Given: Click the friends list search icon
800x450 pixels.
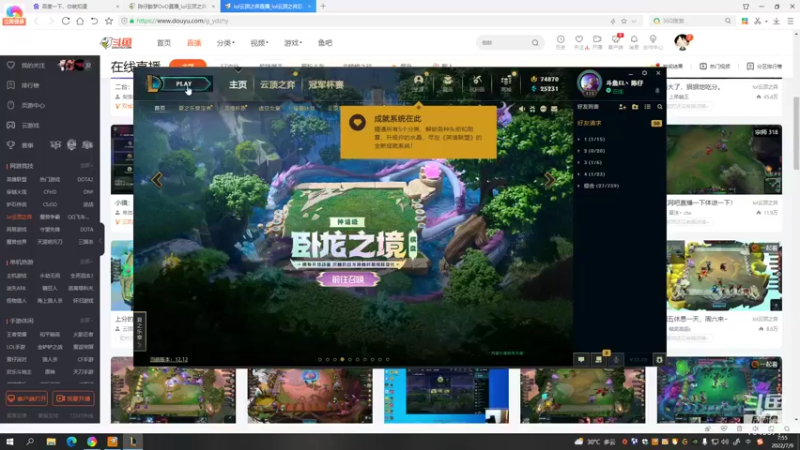Looking at the screenshot, I should click(x=660, y=107).
